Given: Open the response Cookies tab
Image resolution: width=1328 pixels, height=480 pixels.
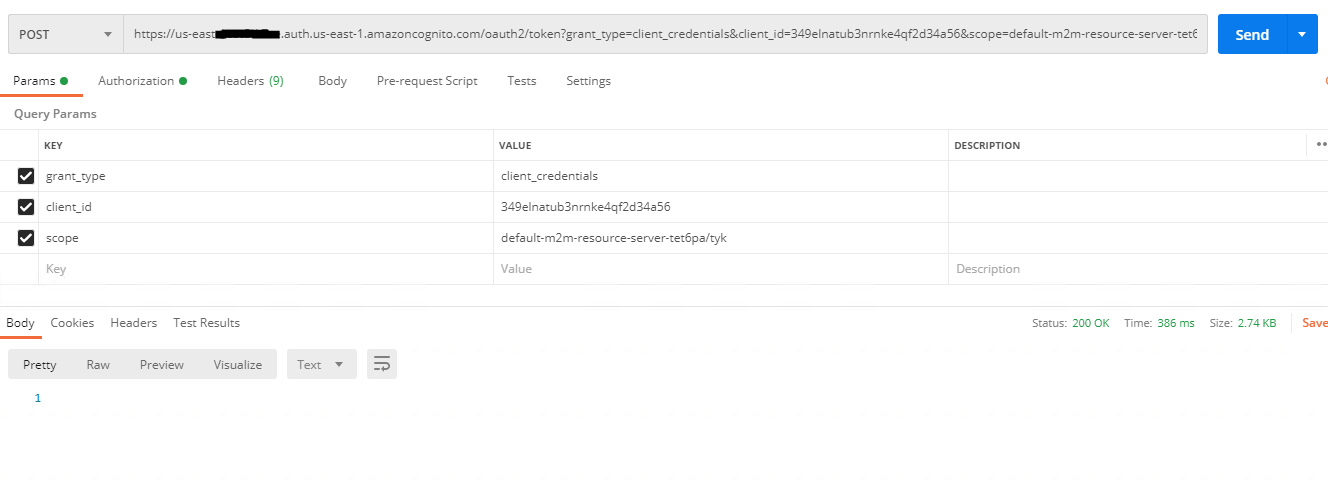Looking at the screenshot, I should coord(72,323).
